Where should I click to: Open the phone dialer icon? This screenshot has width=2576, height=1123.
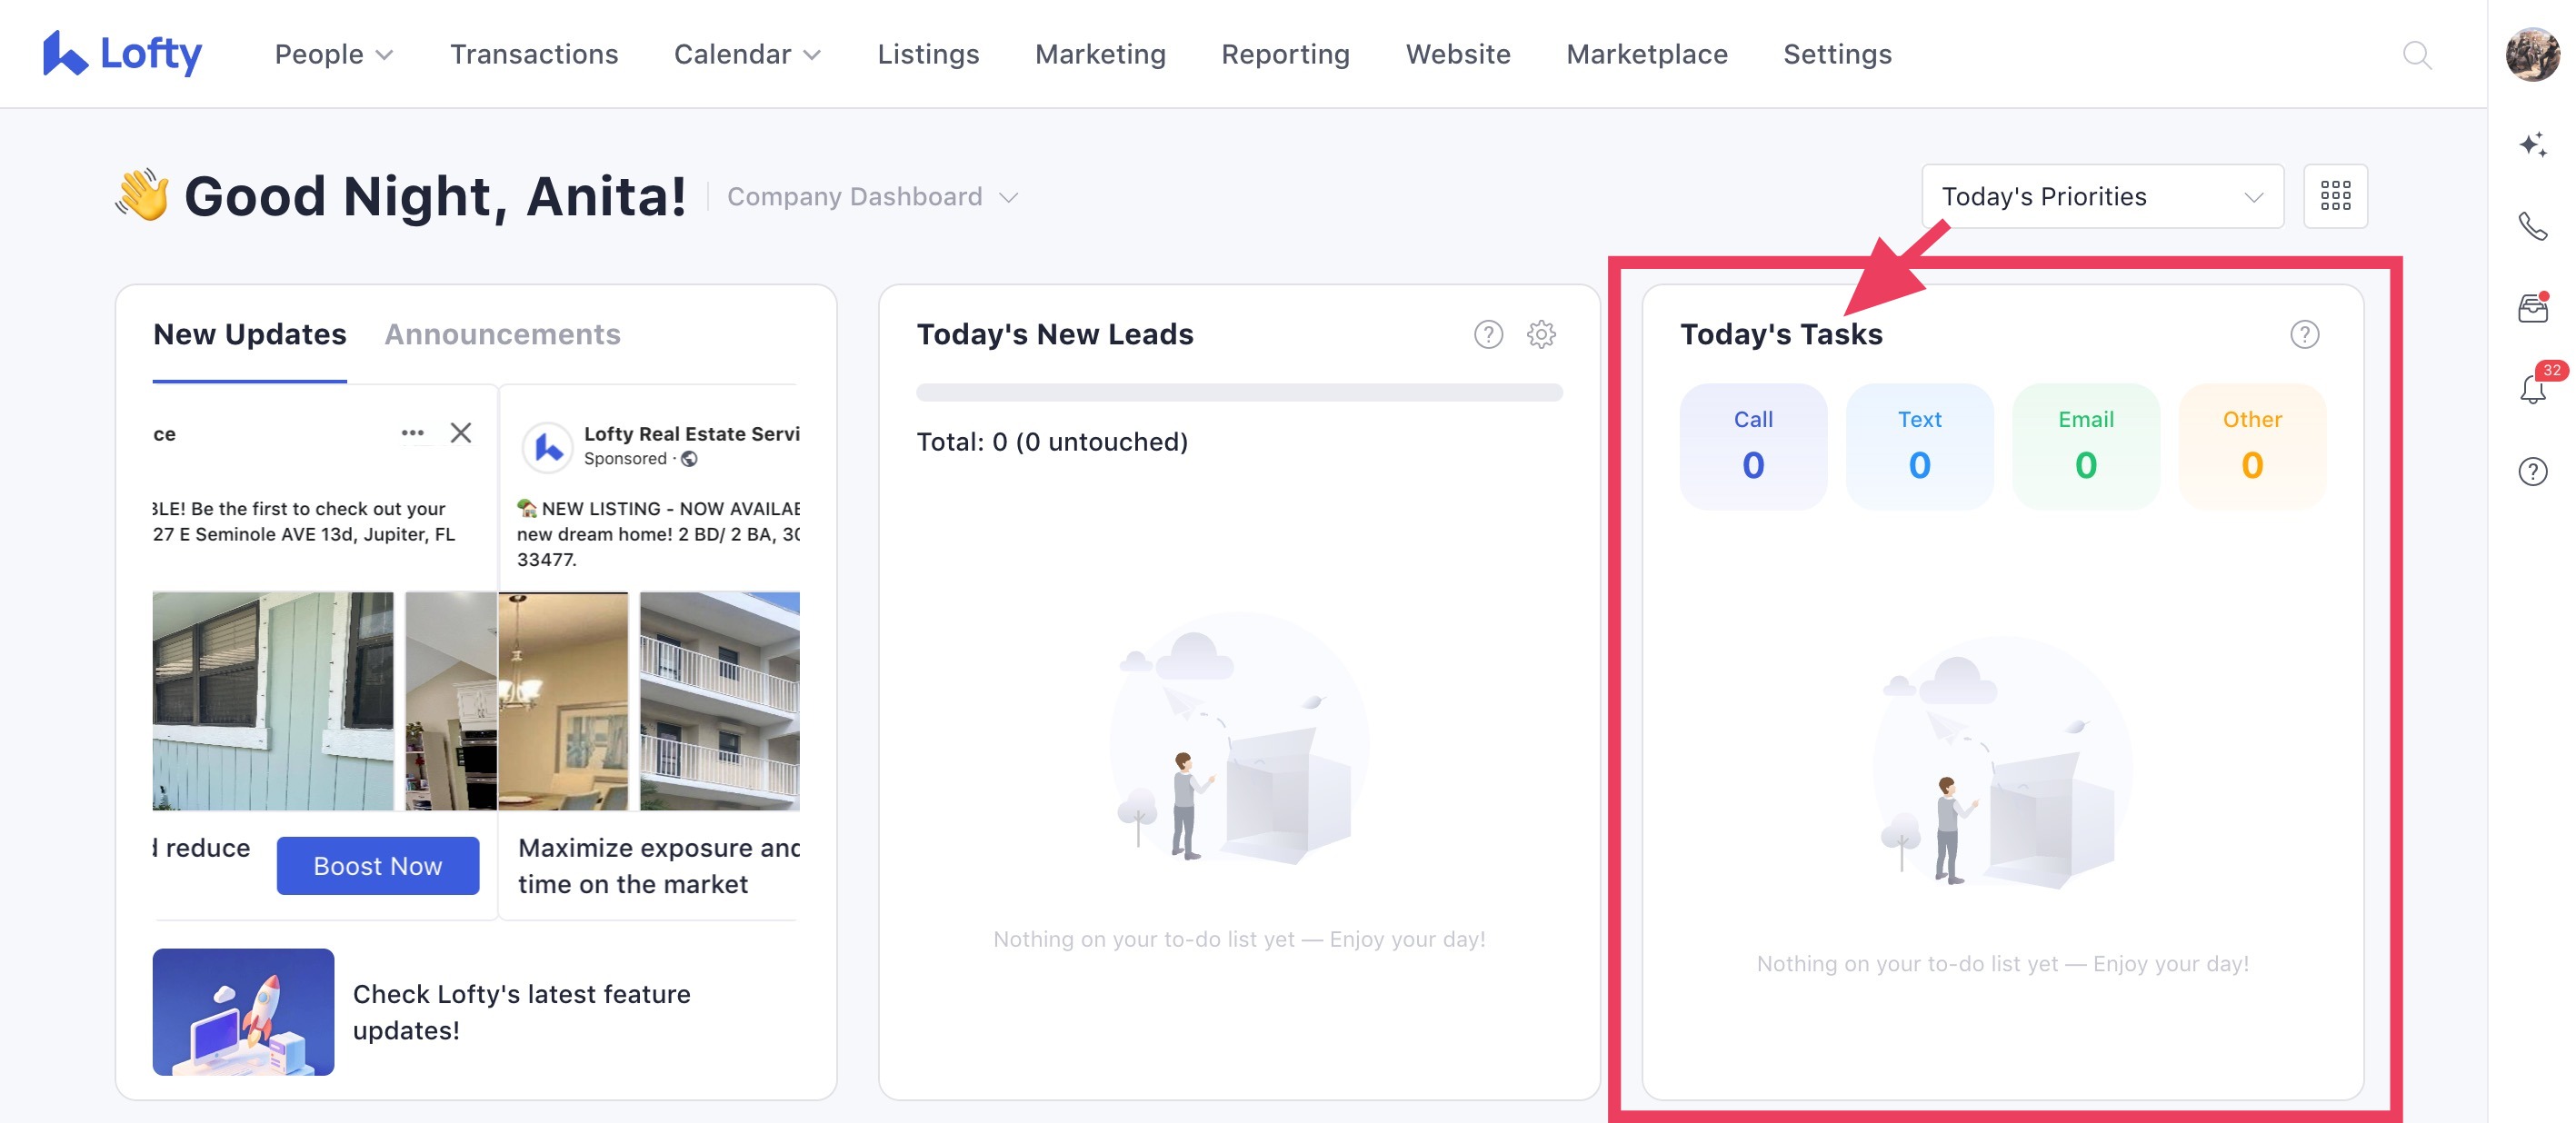click(2532, 227)
